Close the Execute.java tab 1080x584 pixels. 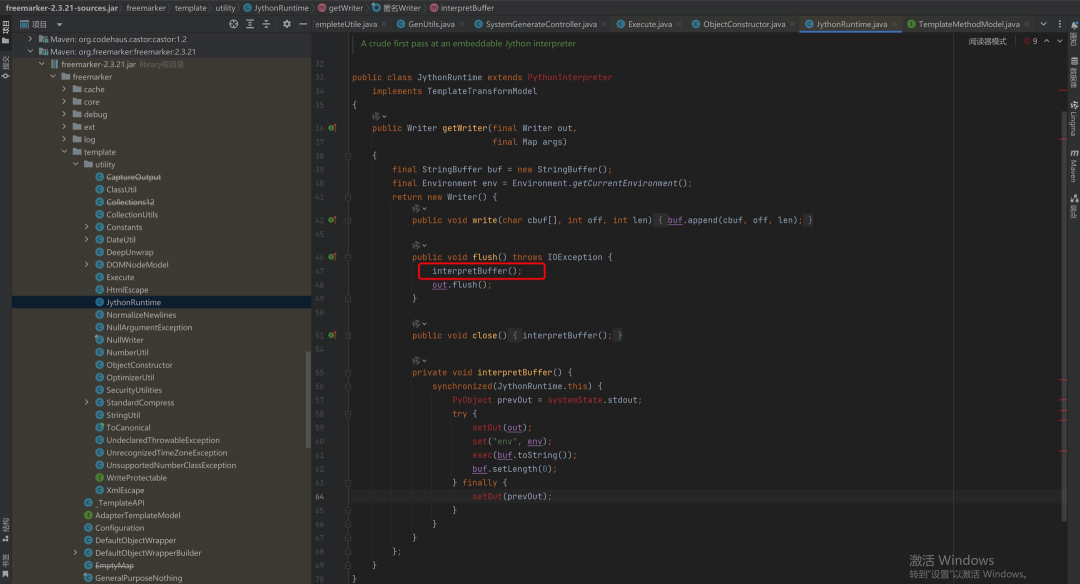(679, 24)
